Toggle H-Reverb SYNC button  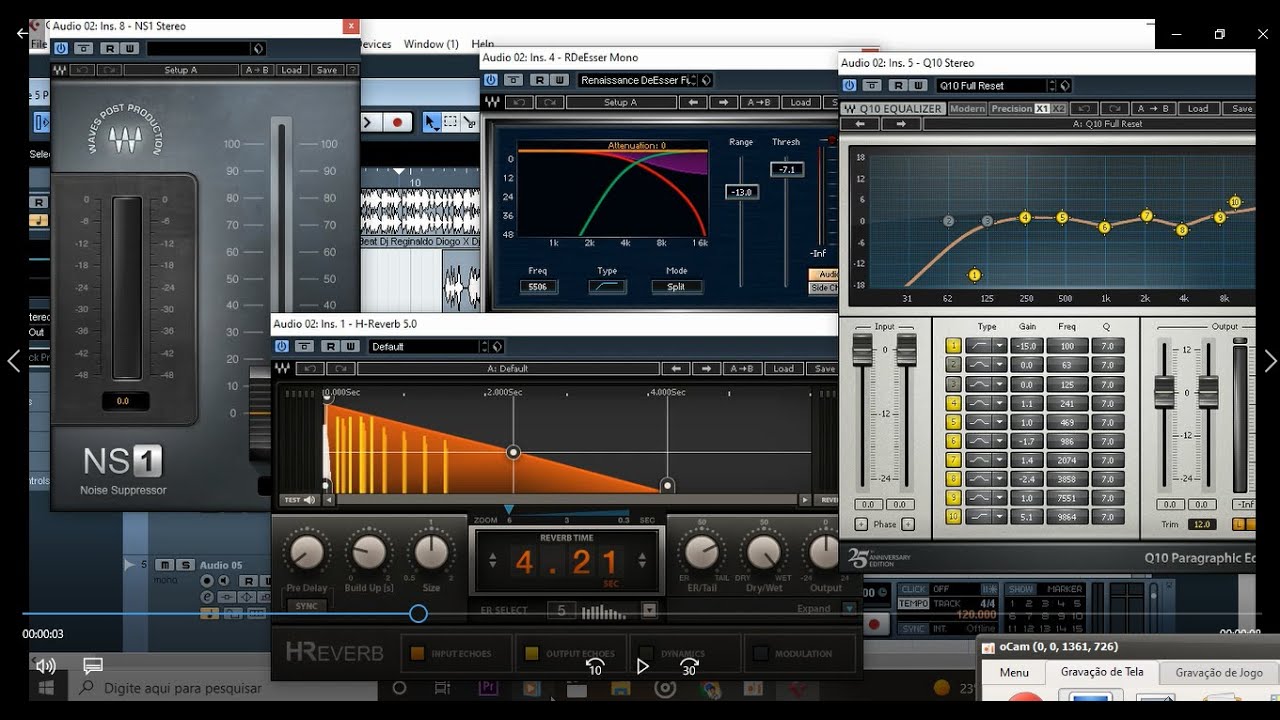point(307,606)
